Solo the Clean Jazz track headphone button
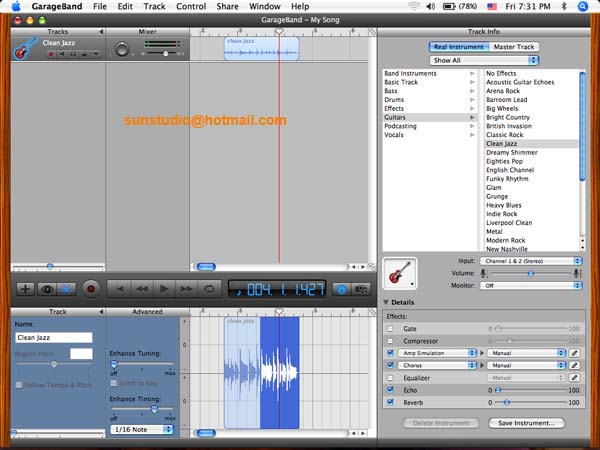 point(73,54)
